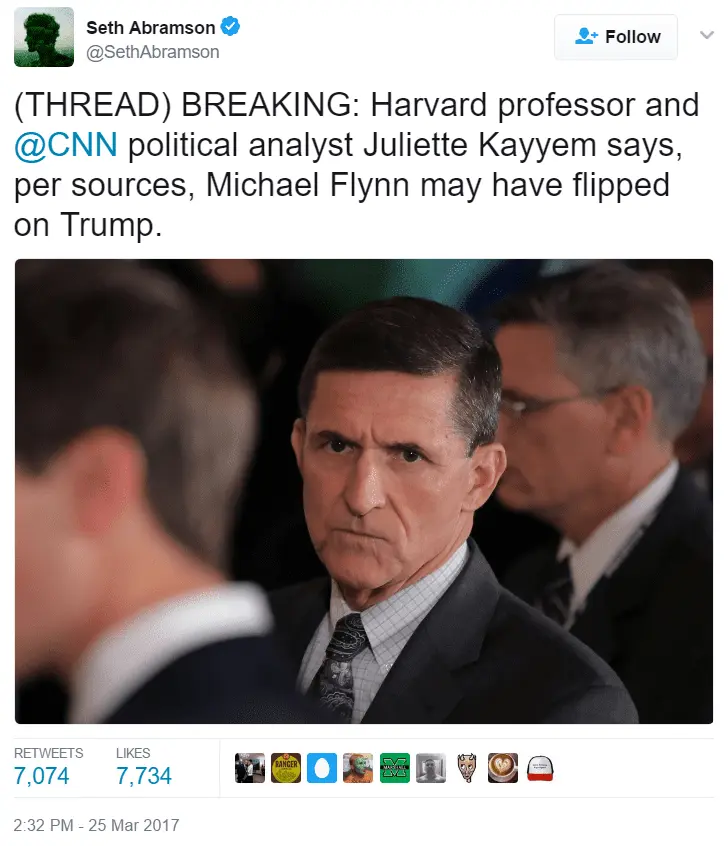The image size is (728, 846).
Task: Open the latte art coffee avatar
Action: (x=503, y=768)
